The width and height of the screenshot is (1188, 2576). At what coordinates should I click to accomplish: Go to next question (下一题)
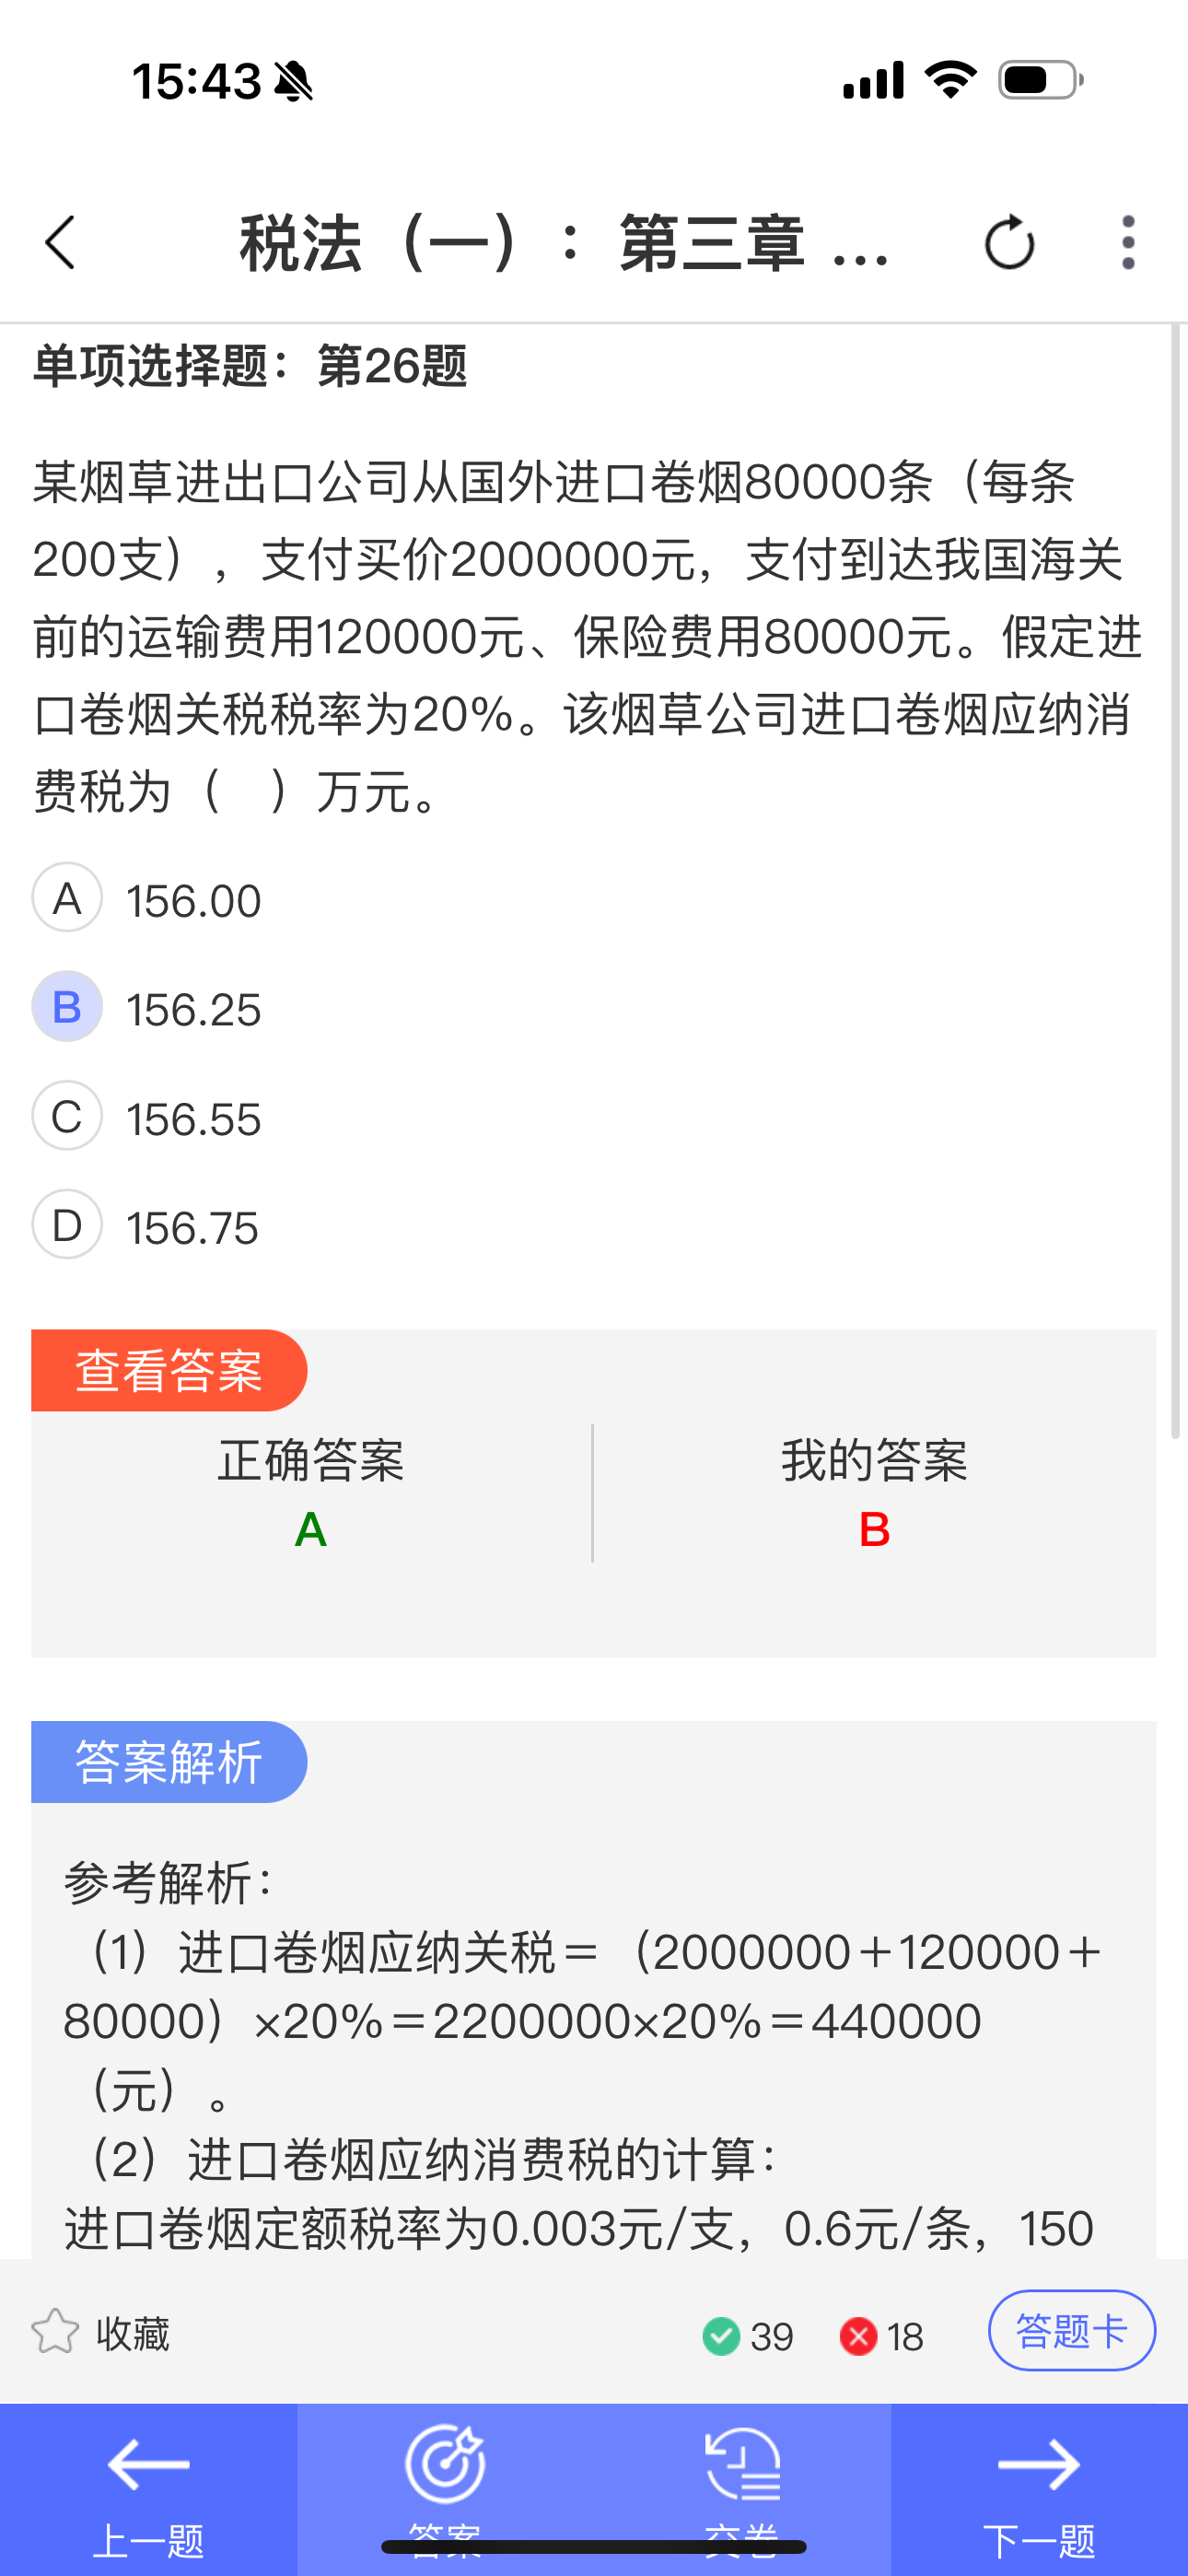(x=1039, y=2488)
